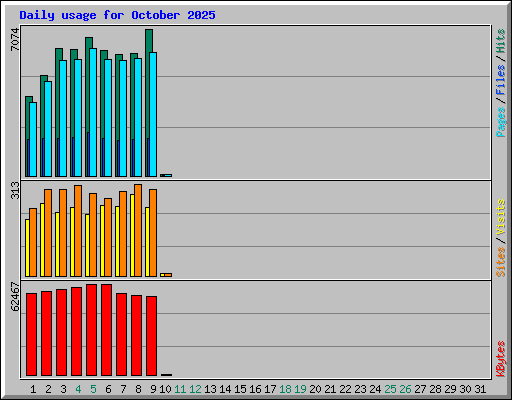Click the 'Daily usage for October 2025' title
512x400 pixels.
(x=117, y=15)
